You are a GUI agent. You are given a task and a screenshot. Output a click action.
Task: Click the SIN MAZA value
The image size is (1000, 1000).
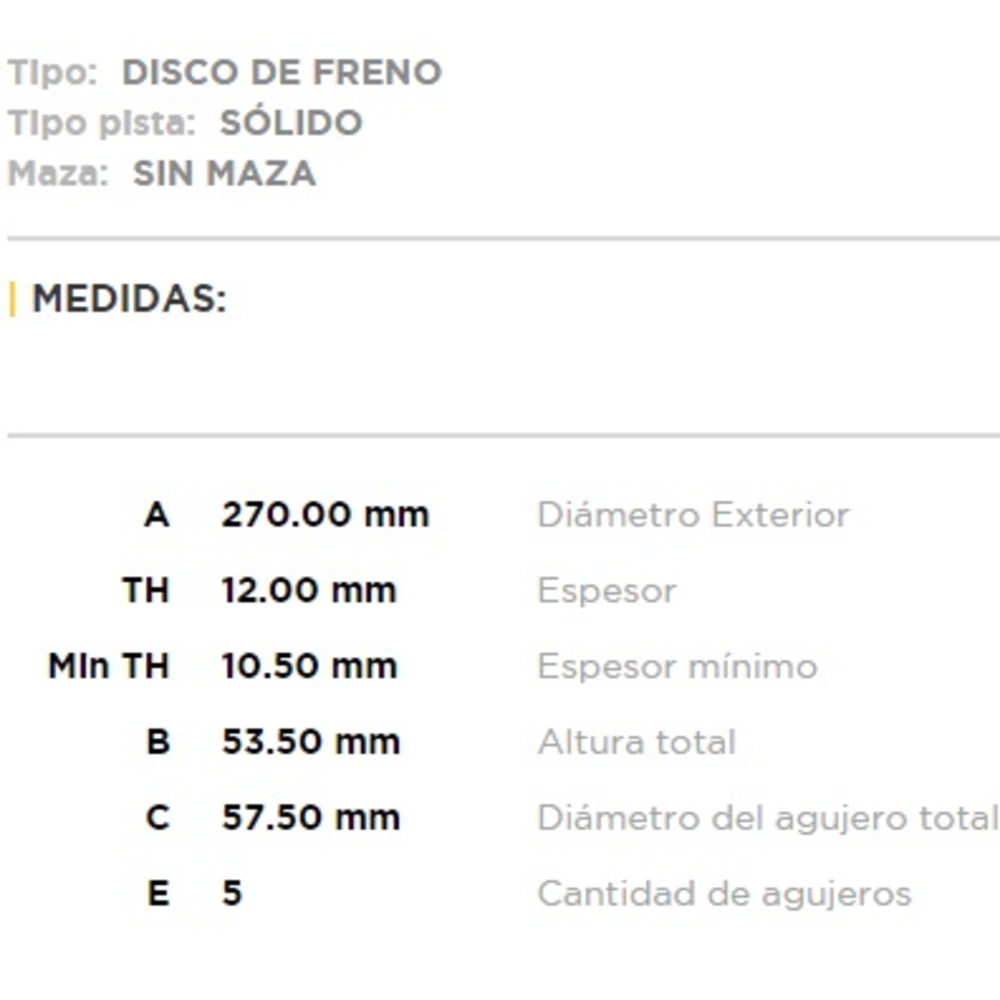[224, 173]
